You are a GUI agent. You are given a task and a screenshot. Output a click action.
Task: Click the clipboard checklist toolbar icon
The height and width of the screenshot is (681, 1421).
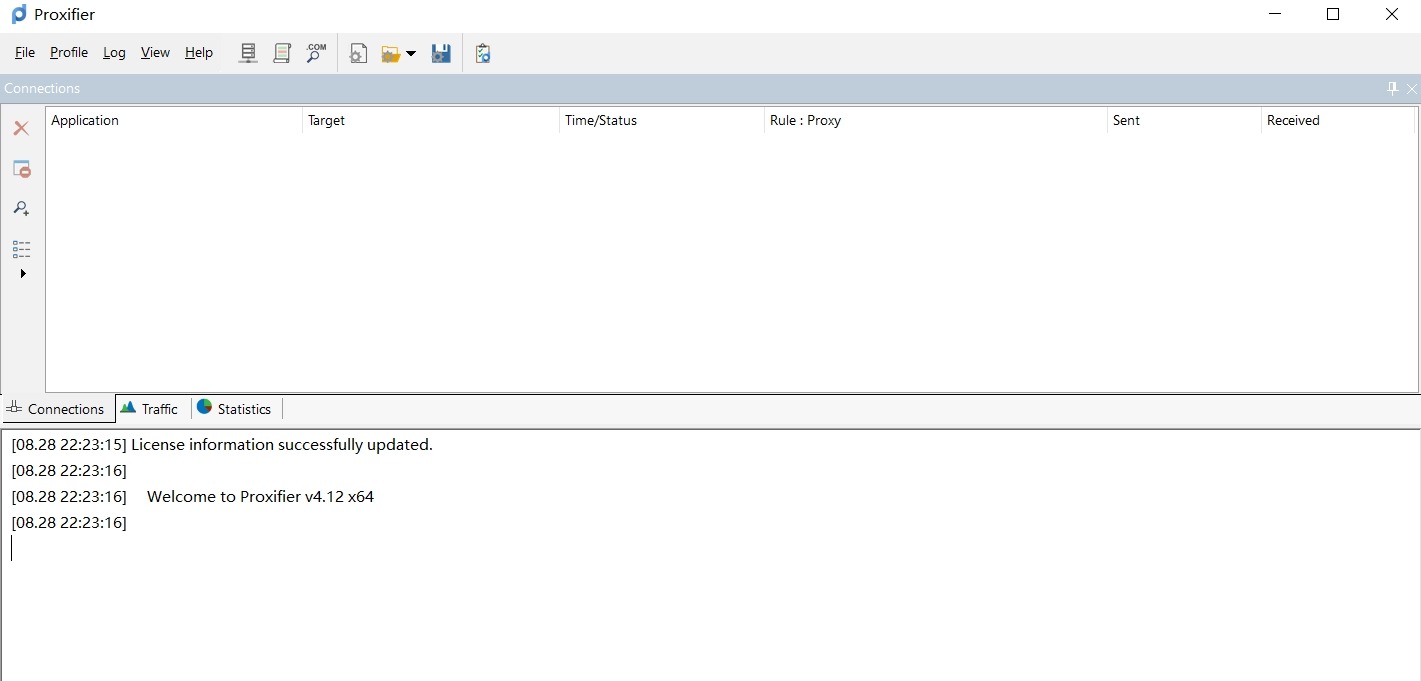coord(483,54)
